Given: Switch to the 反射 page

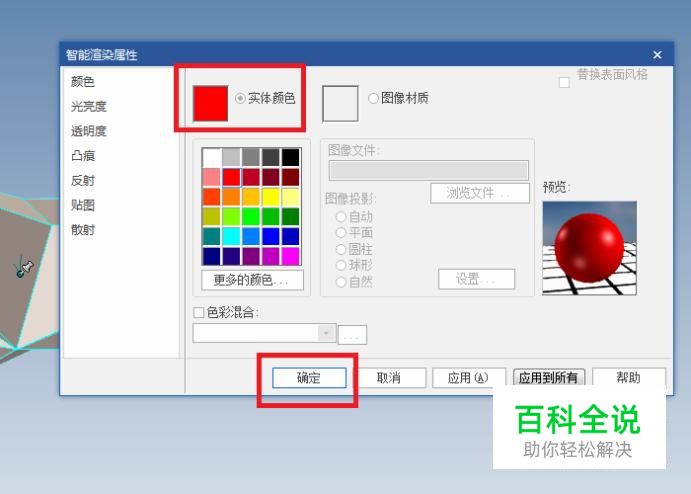Looking at the screenshot, I should pyautogui.click(x=82, y=180).
